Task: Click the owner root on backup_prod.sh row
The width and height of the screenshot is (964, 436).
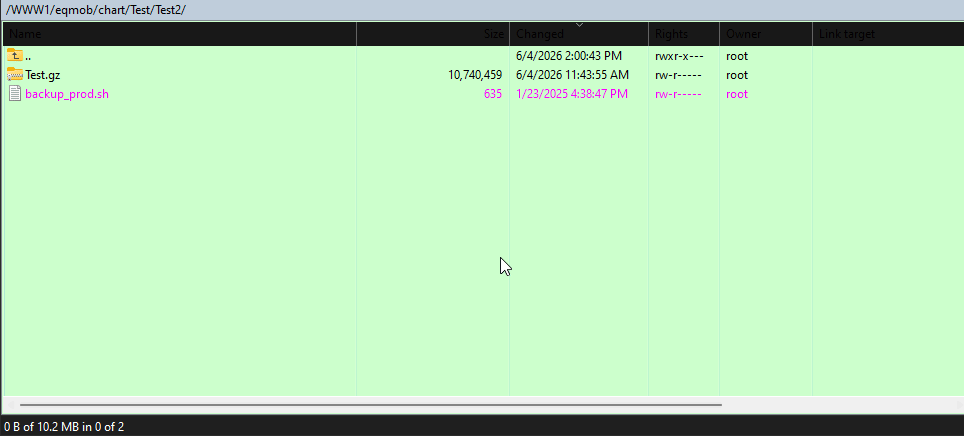Action: coord(737,94)
